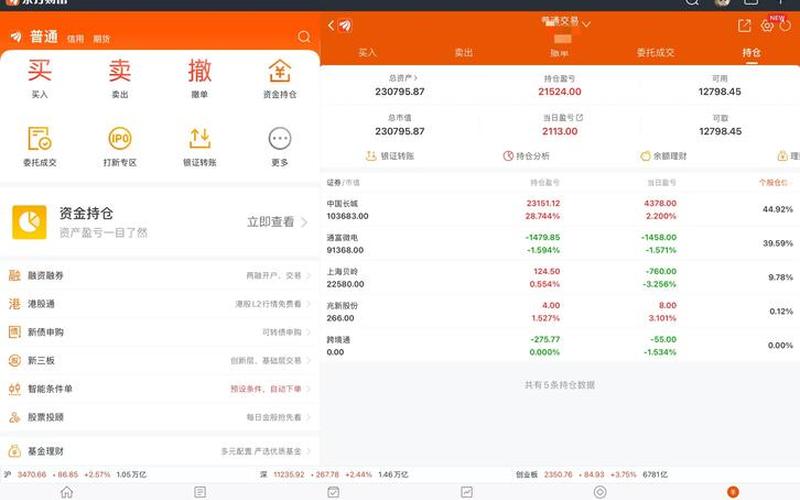Image resolution: width=800 pixels, height=500 pixels.
Task: Click the 融 icon beside 融资融券
Action: (14, 276)
